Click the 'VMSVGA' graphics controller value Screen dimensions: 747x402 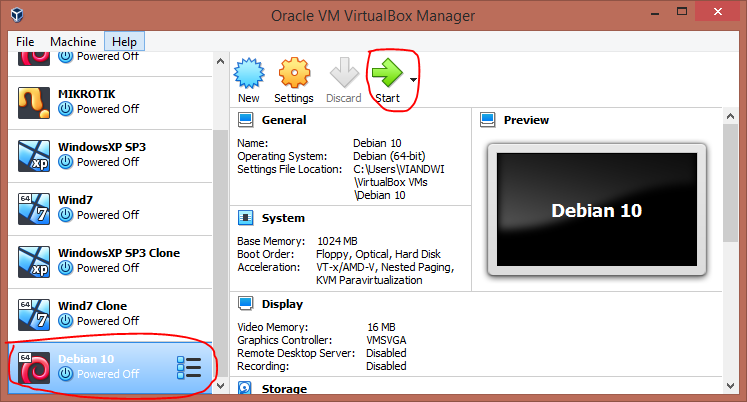coord(386,340)
